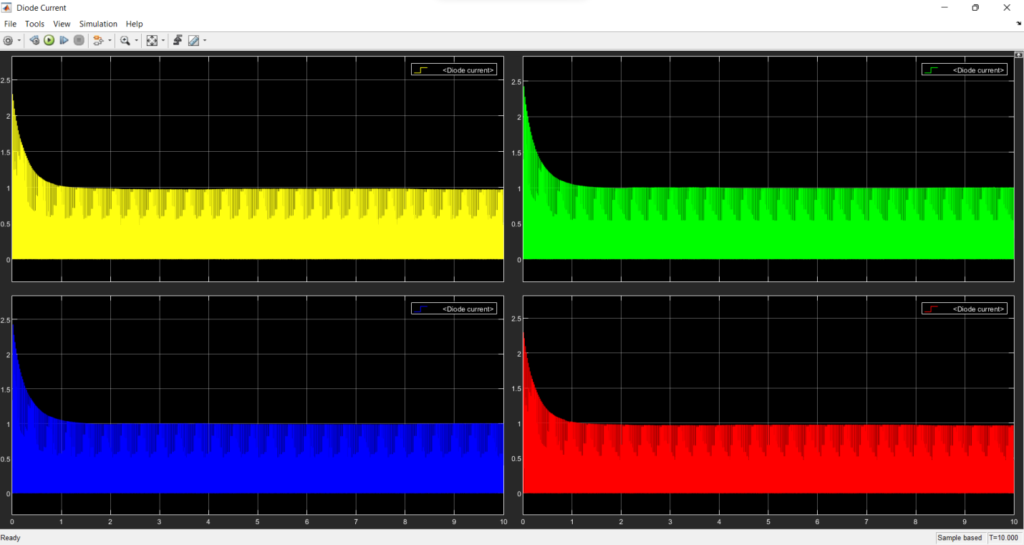Click the Step Forward icon
Image resolution: width=1024 pixels, height=545 pixels.
(x=64, y=40)
